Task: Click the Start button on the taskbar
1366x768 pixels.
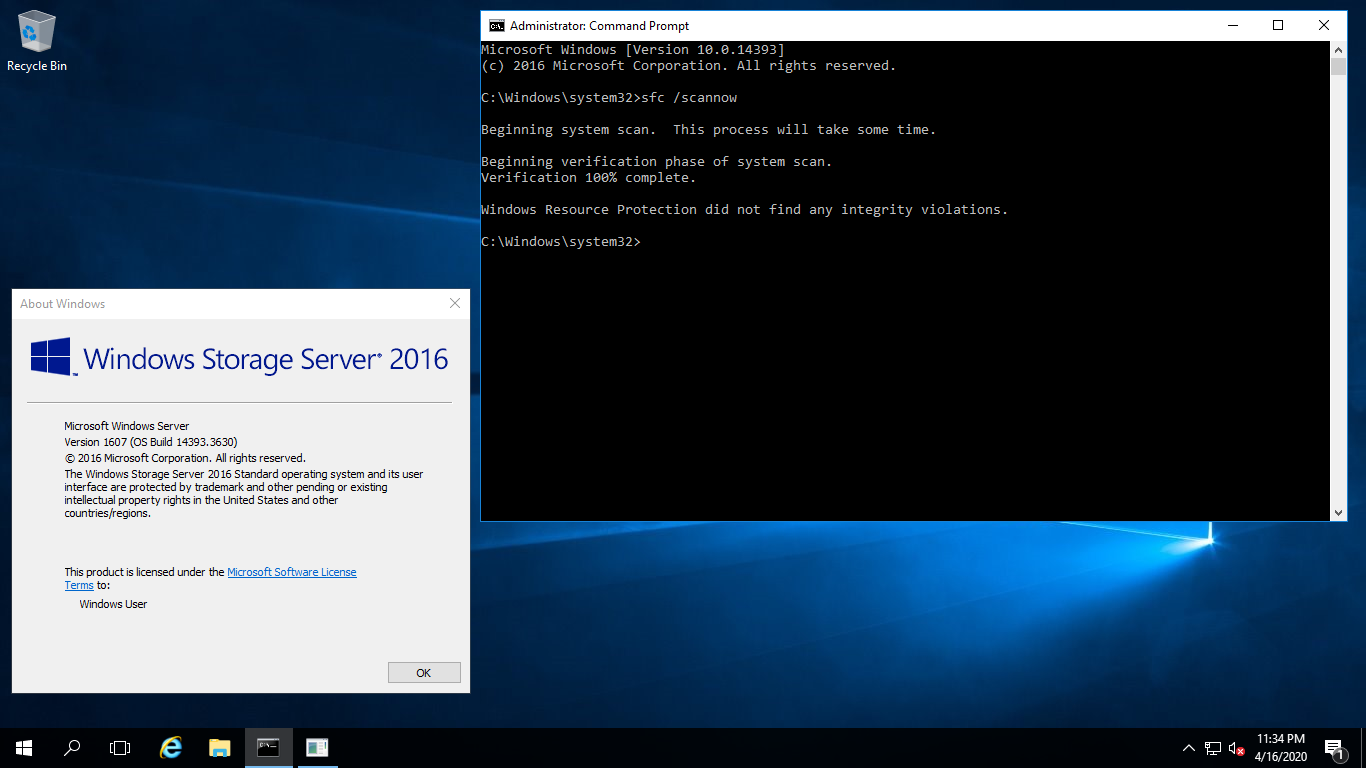Action: coord(24,747)
